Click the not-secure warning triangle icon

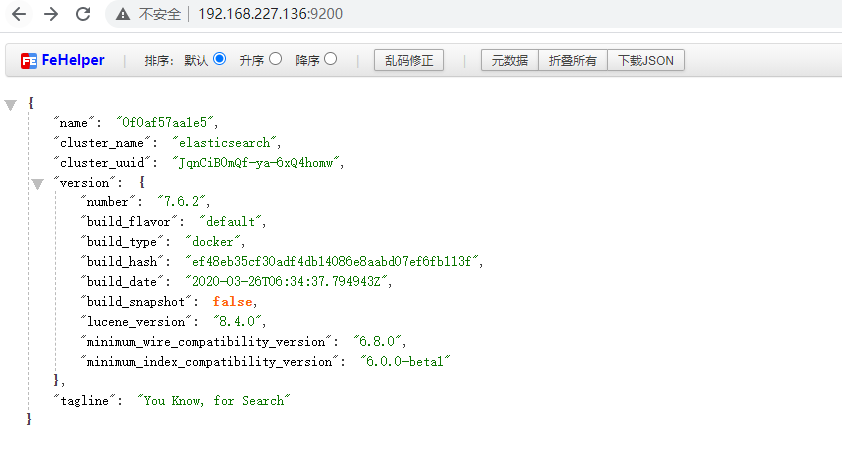click(x=123, y=14)
